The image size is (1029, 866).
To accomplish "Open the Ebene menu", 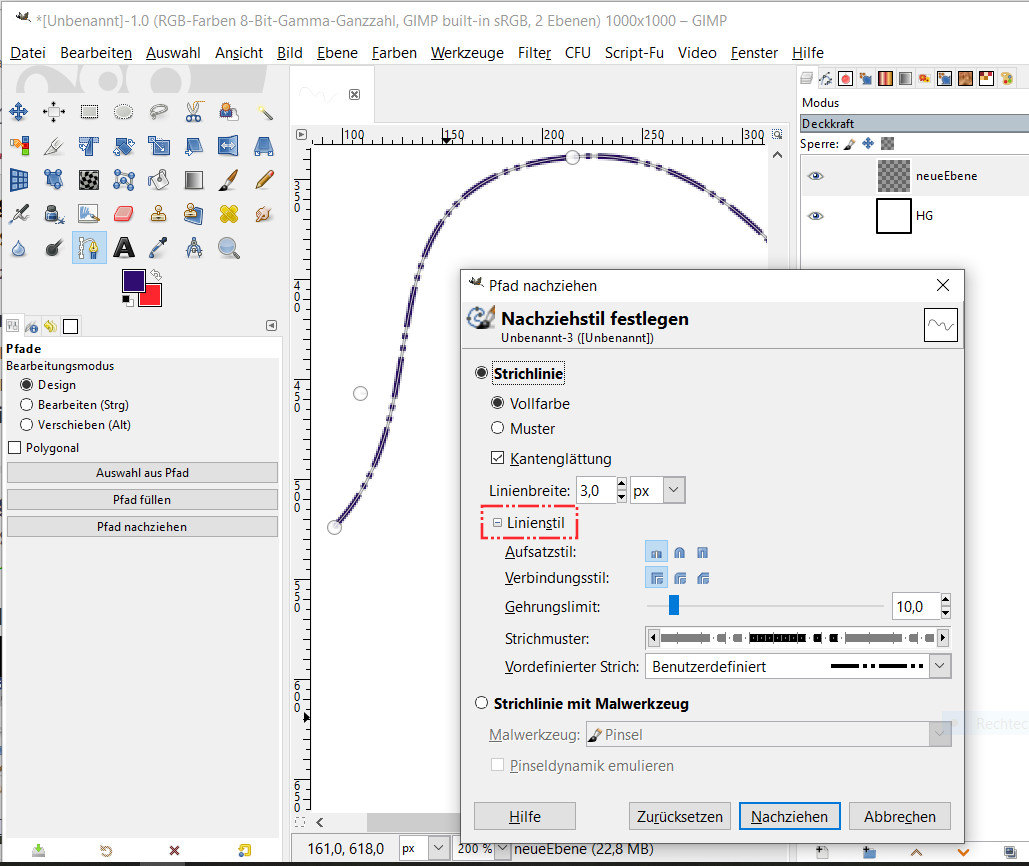I will pos(337,53).
